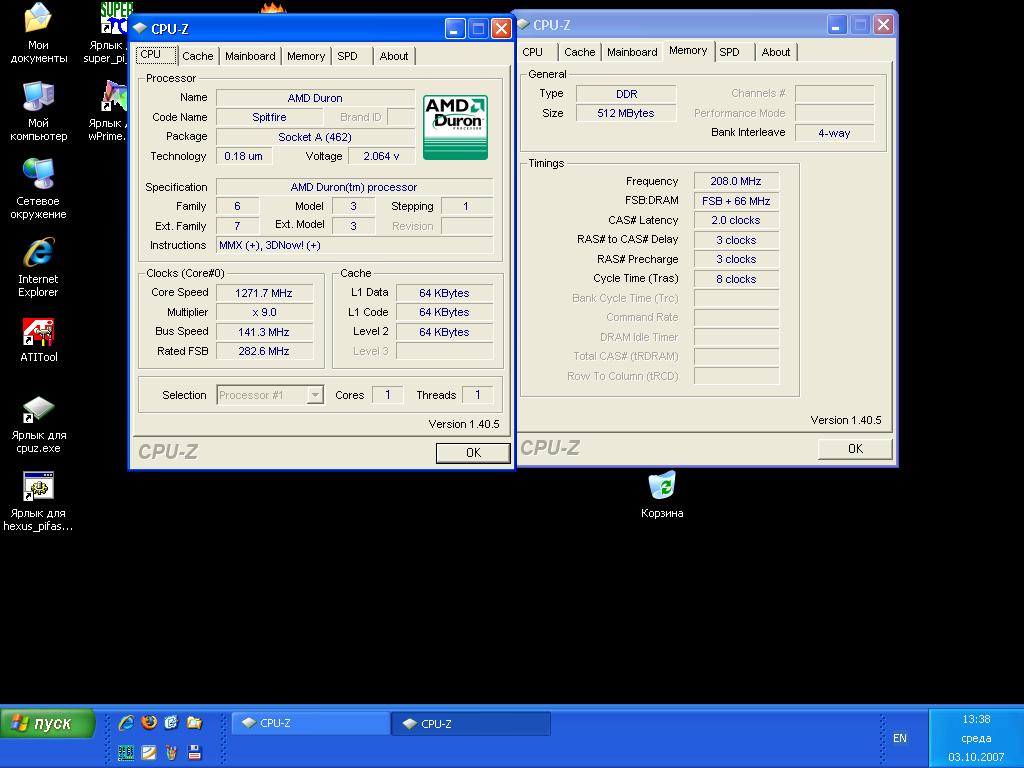This screenshot has height=768, width=1024.
Task: Click the Core Speed 1271.7 MHz value
Action: (264, 293)
